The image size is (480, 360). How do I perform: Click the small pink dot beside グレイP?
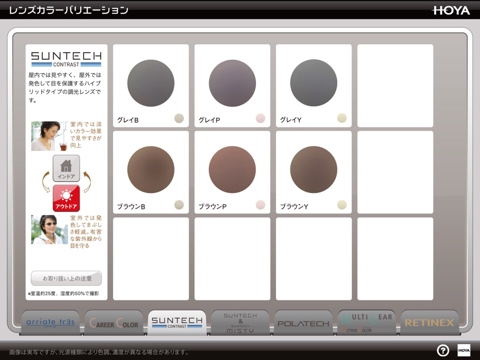[x=260, y=118]
